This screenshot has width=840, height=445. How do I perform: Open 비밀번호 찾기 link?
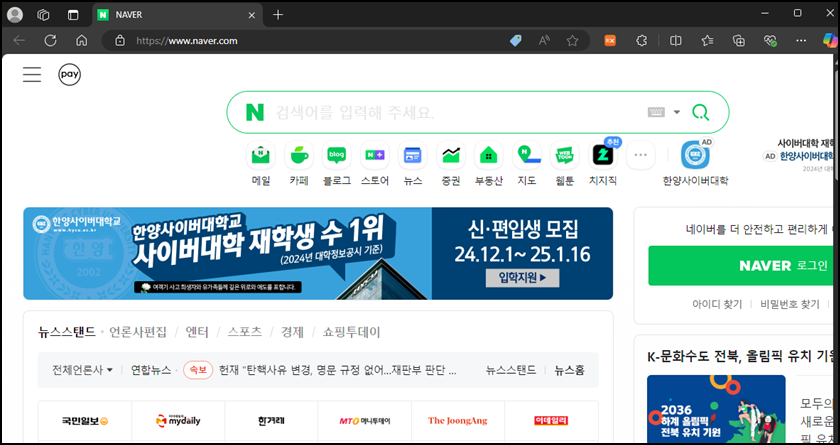pyautogui.click(x=790, y=304)
